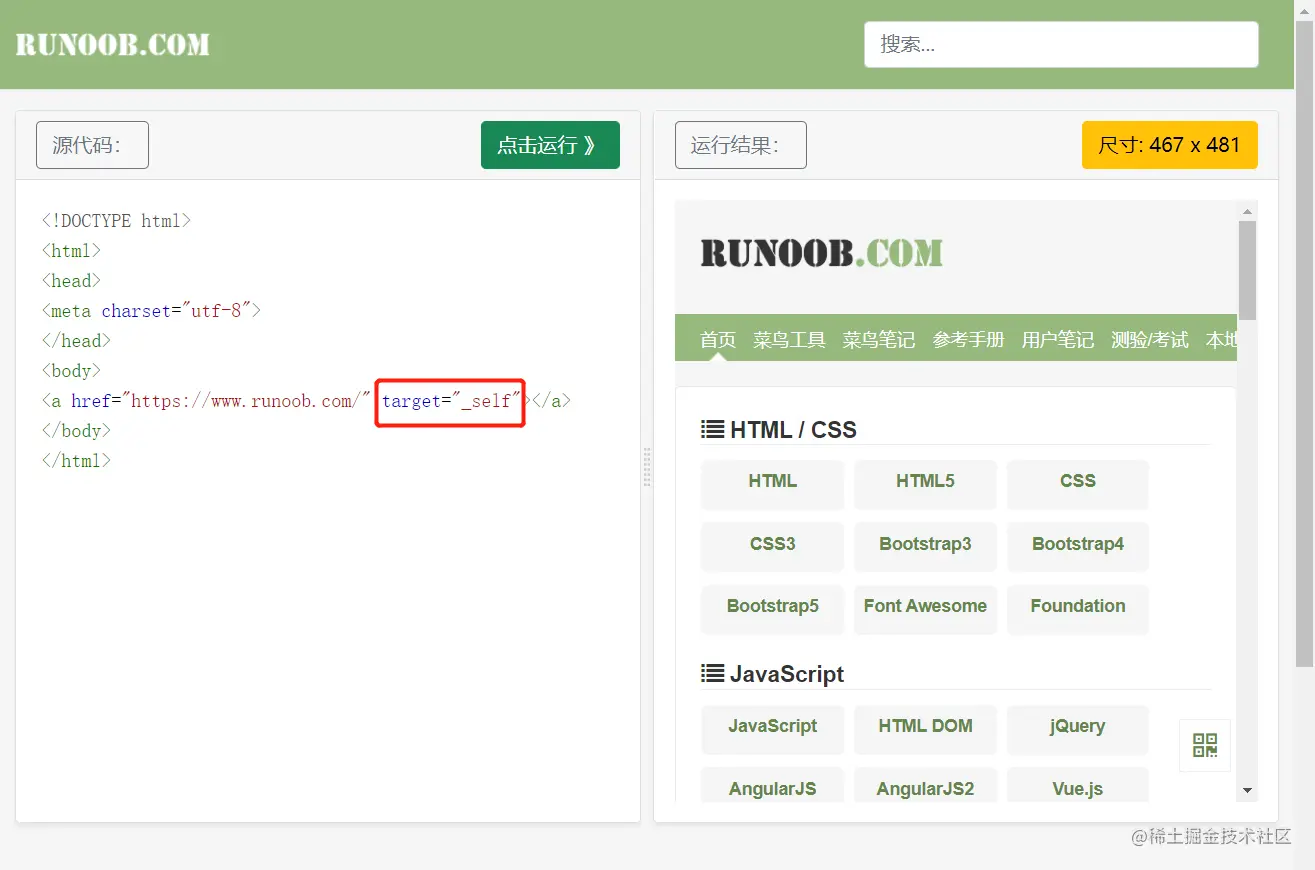The width and height of the screenshot is (1315, 870).
Task: Click the </html> closing tag line
Action: pyautogui.click(x=76, y=461)
